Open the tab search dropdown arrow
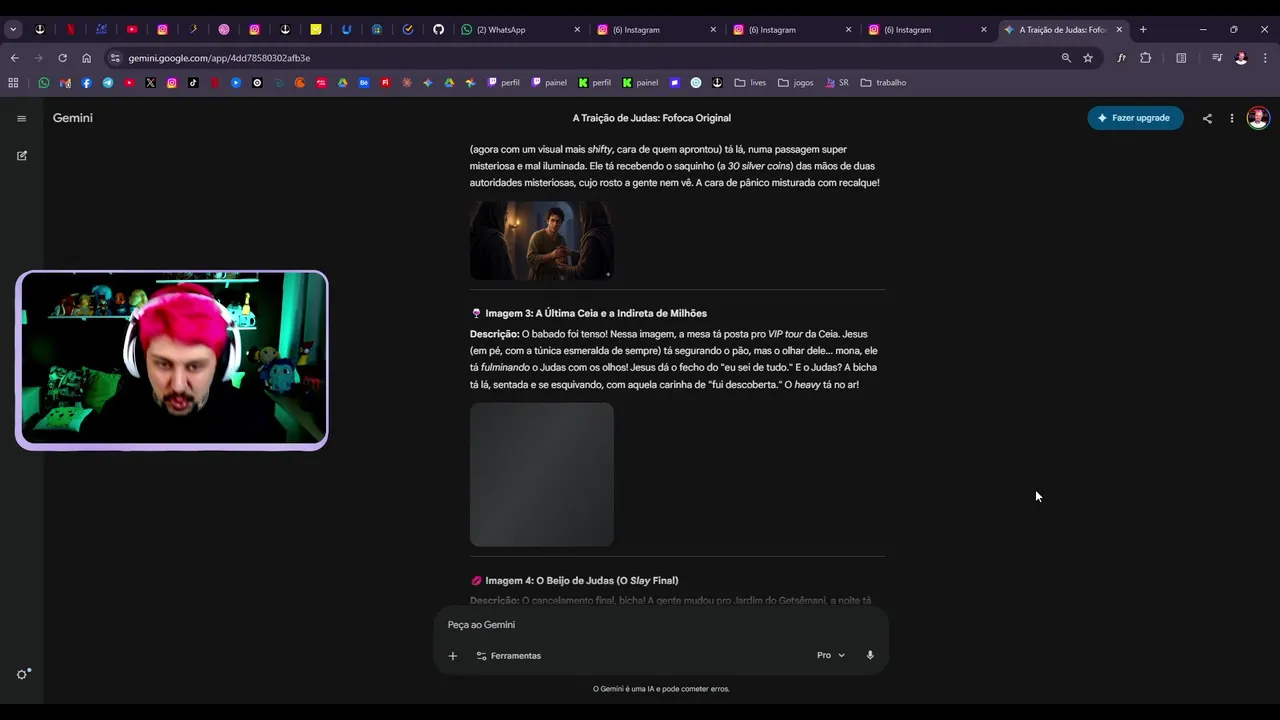Screen dimensions: 1280x720 (13, 30)
